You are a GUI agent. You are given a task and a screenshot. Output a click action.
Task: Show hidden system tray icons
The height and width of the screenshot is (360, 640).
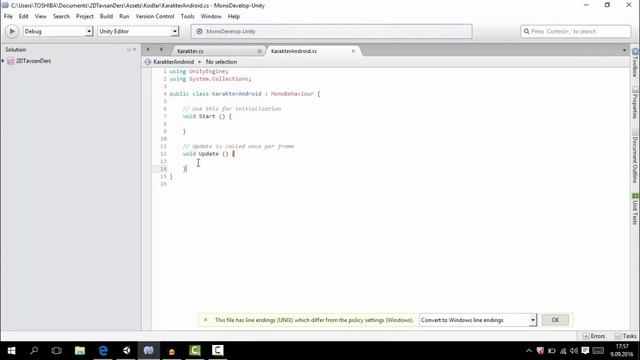pyautogui.click(x=529, y=351)
